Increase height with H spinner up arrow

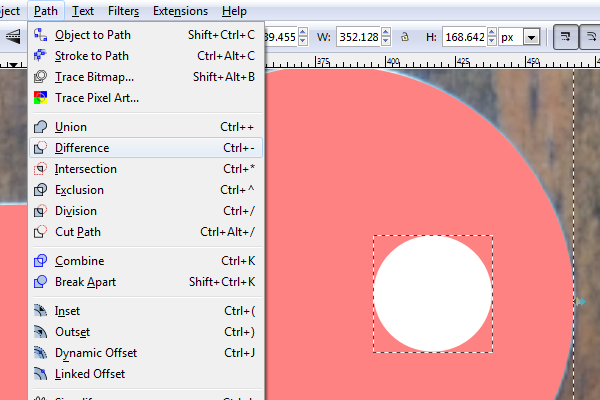click(492, 32)
